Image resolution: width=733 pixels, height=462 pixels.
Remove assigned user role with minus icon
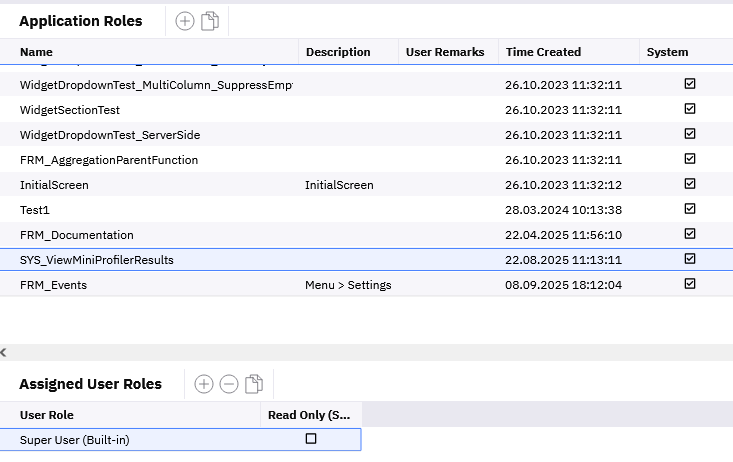pyautogui.click(x=229, y=384)
